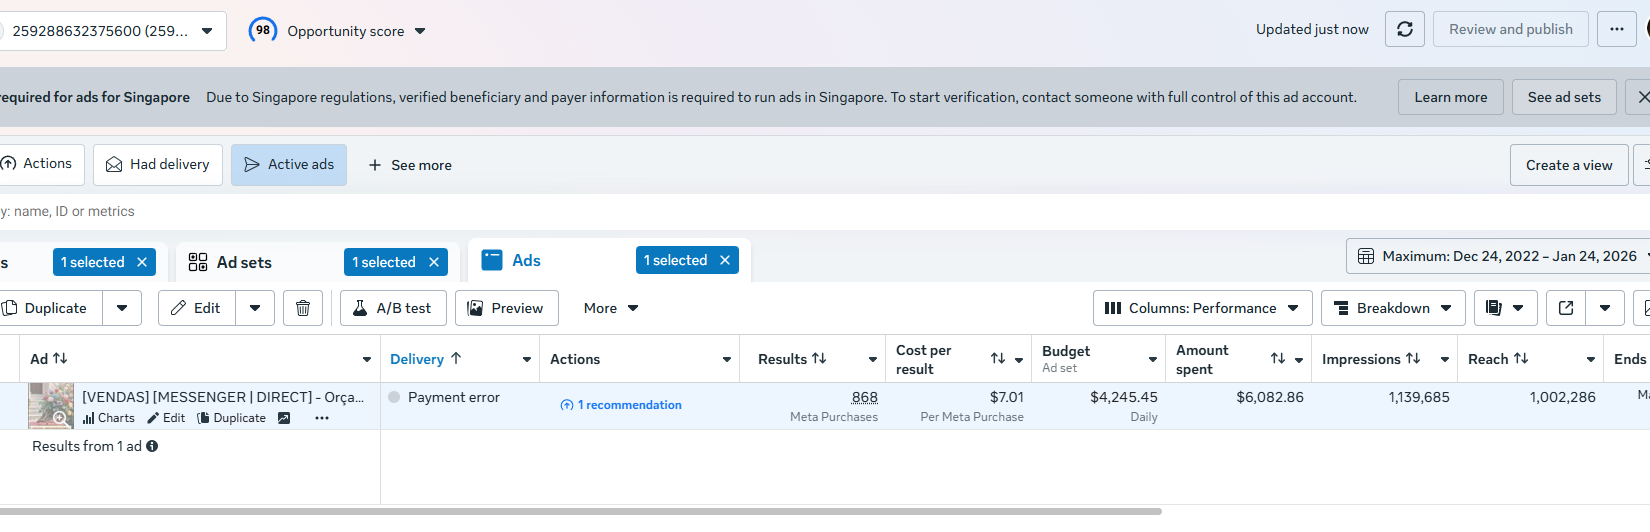Open the ad row's three-dots menu

[322, 418]
